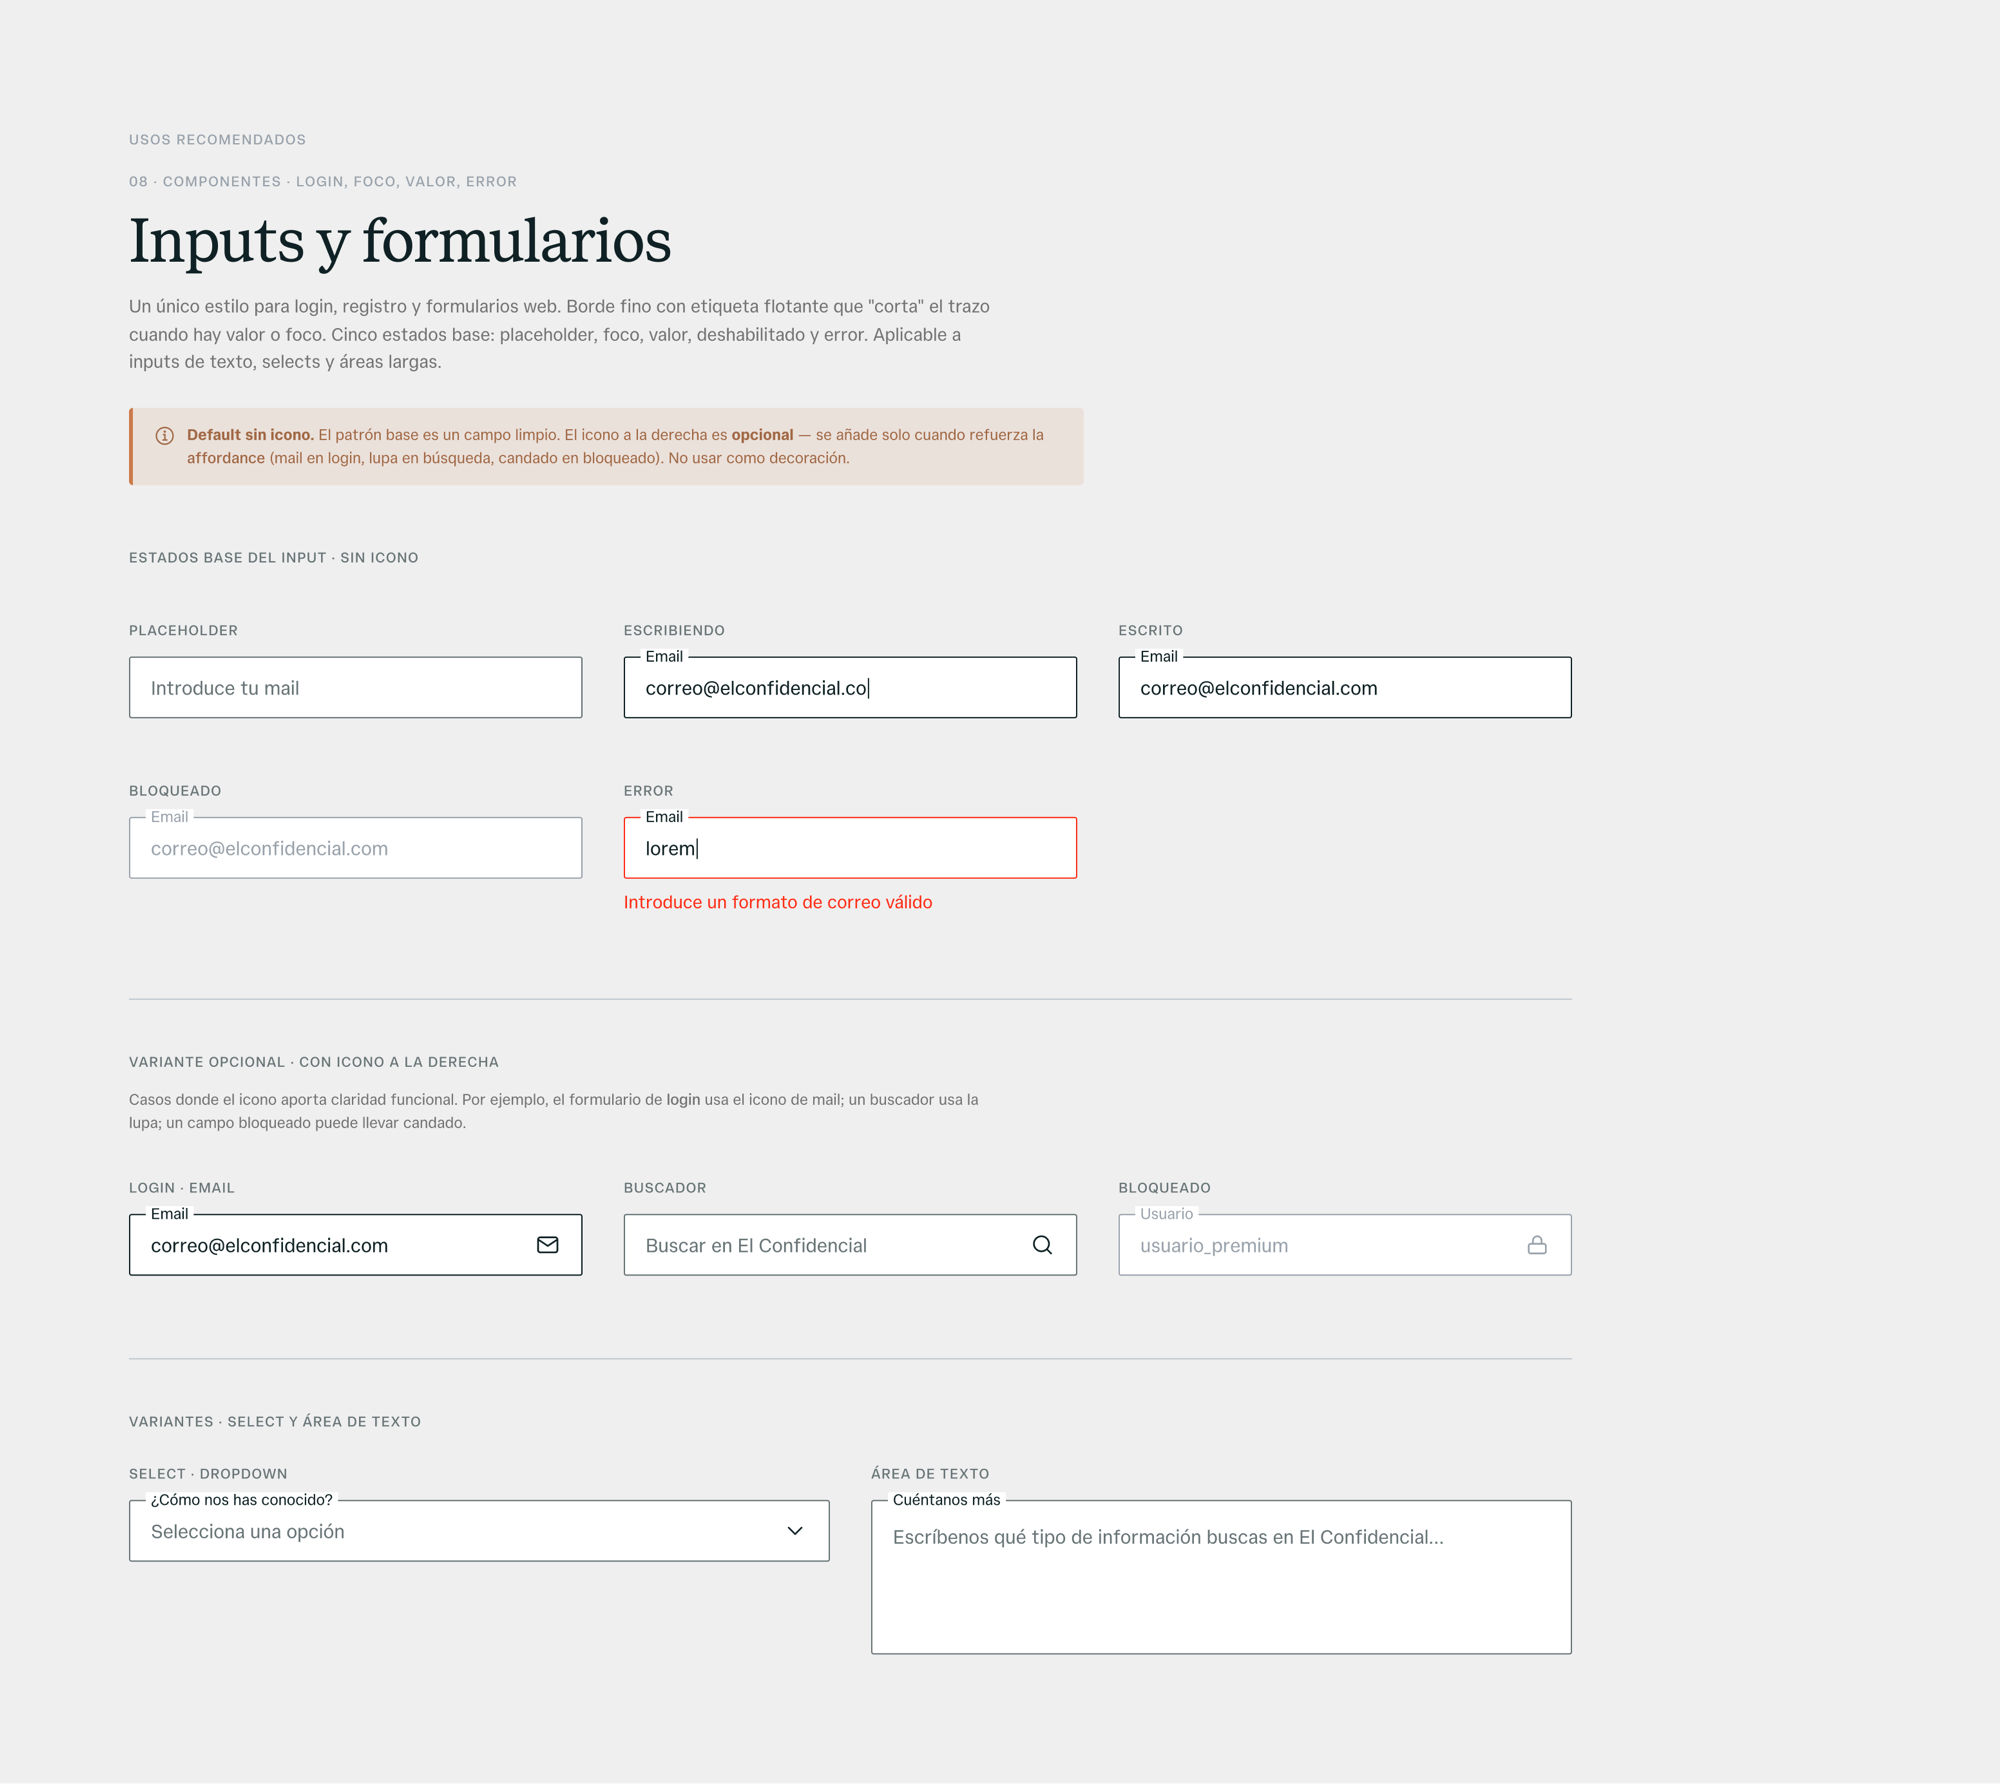Click the bold word 'affordance' in the notice

(x=226, y=458)
